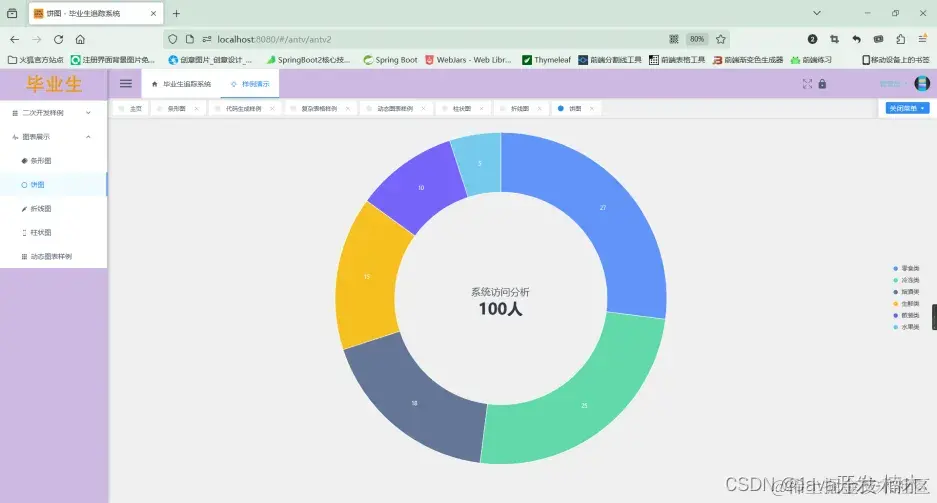937x503 pixels.
Task: Open the Firefox application menu
Action: (x=923, y=39)
